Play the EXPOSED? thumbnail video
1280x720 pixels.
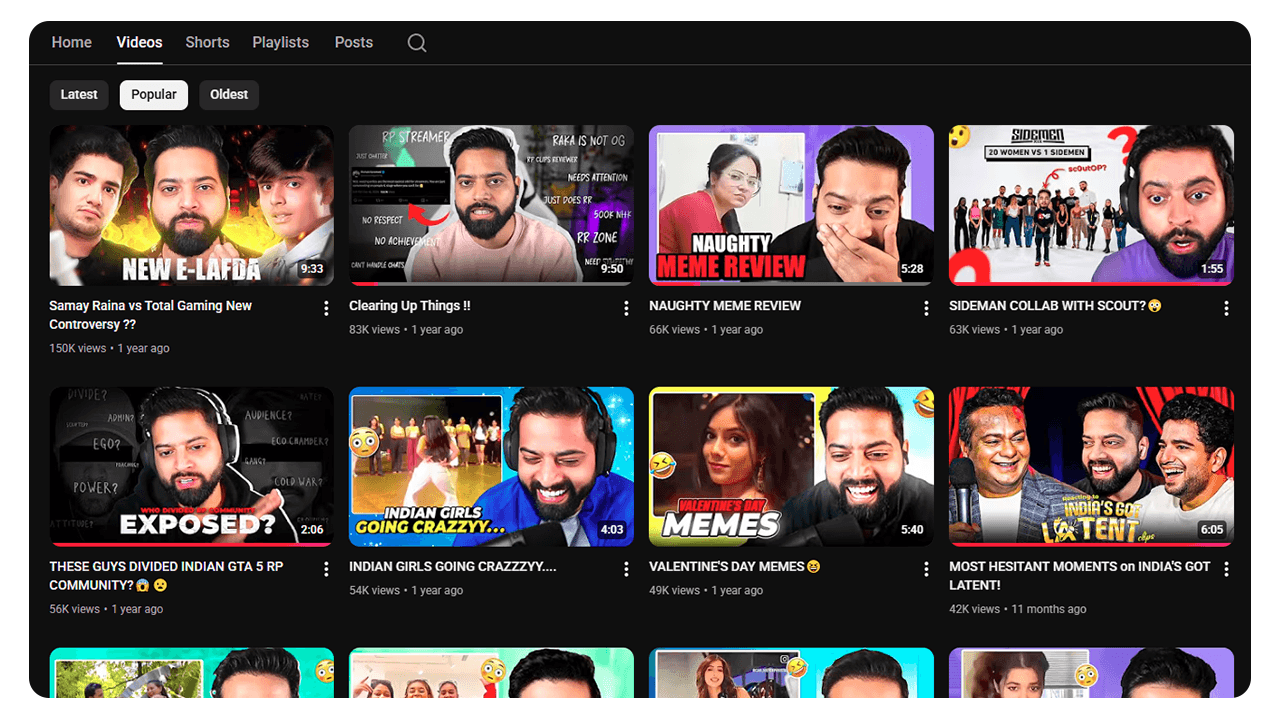pos(192,467)
